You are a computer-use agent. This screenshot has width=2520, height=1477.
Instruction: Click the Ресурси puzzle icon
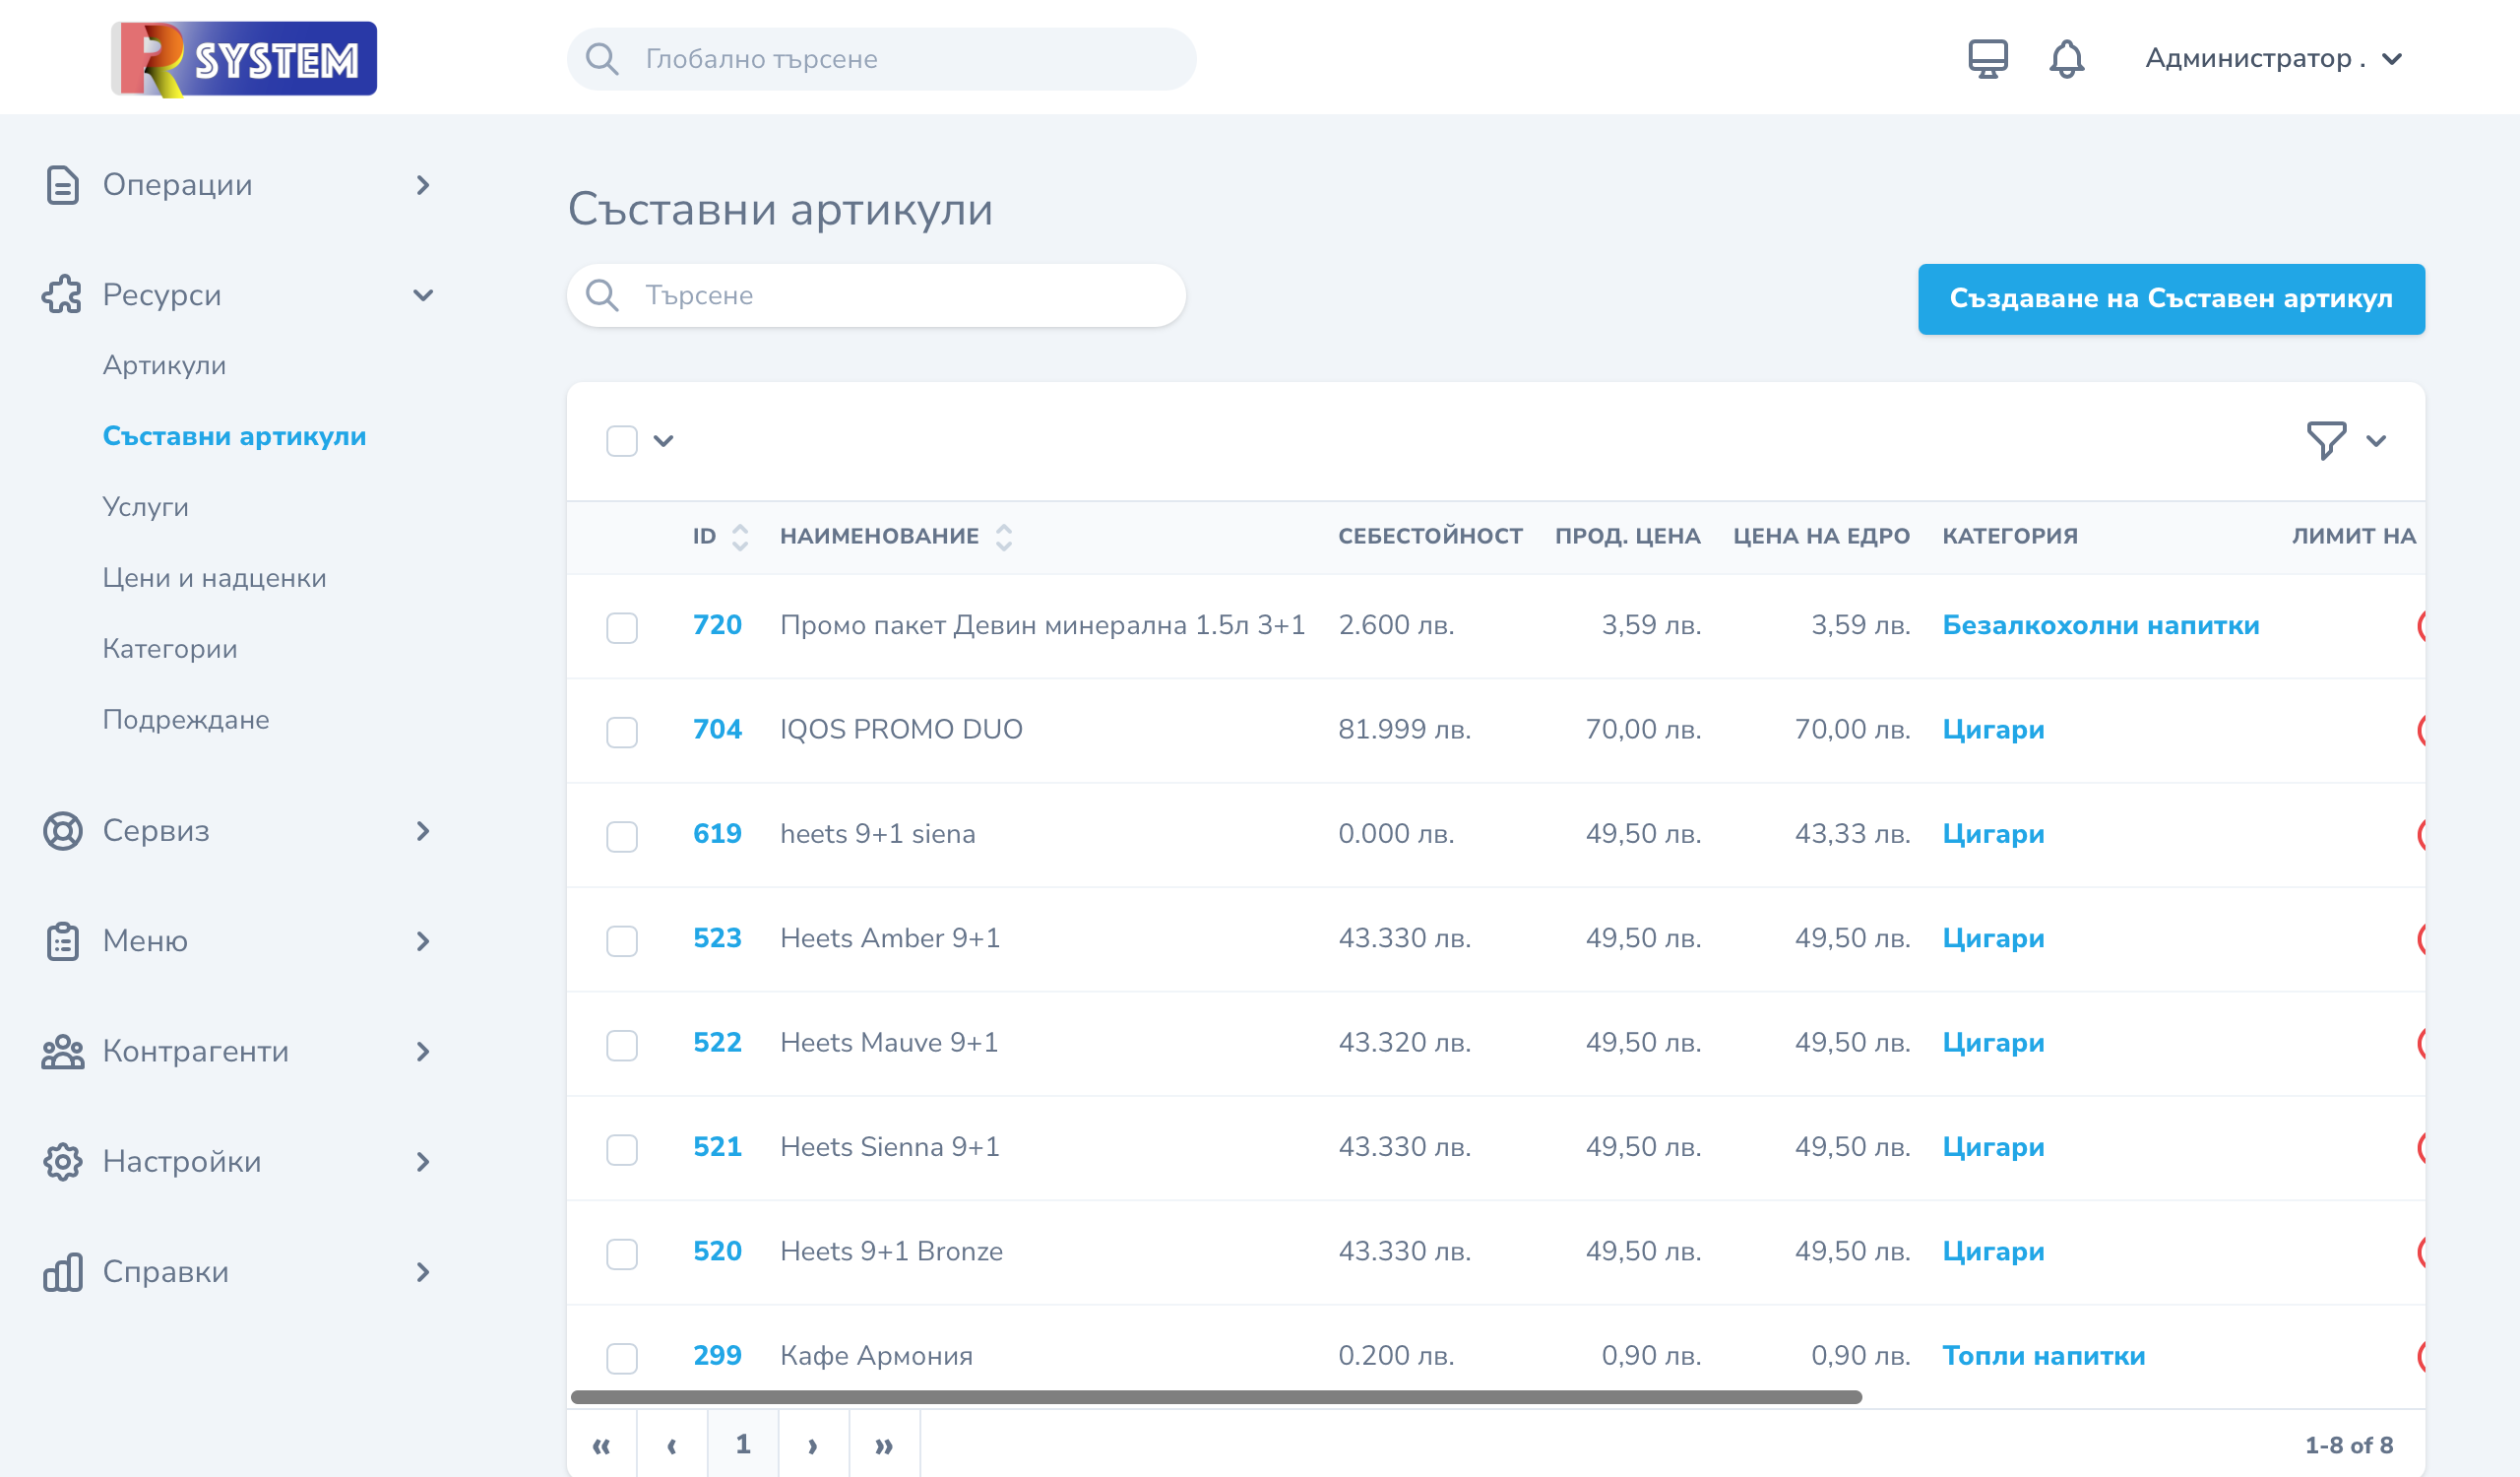point(62,295)
